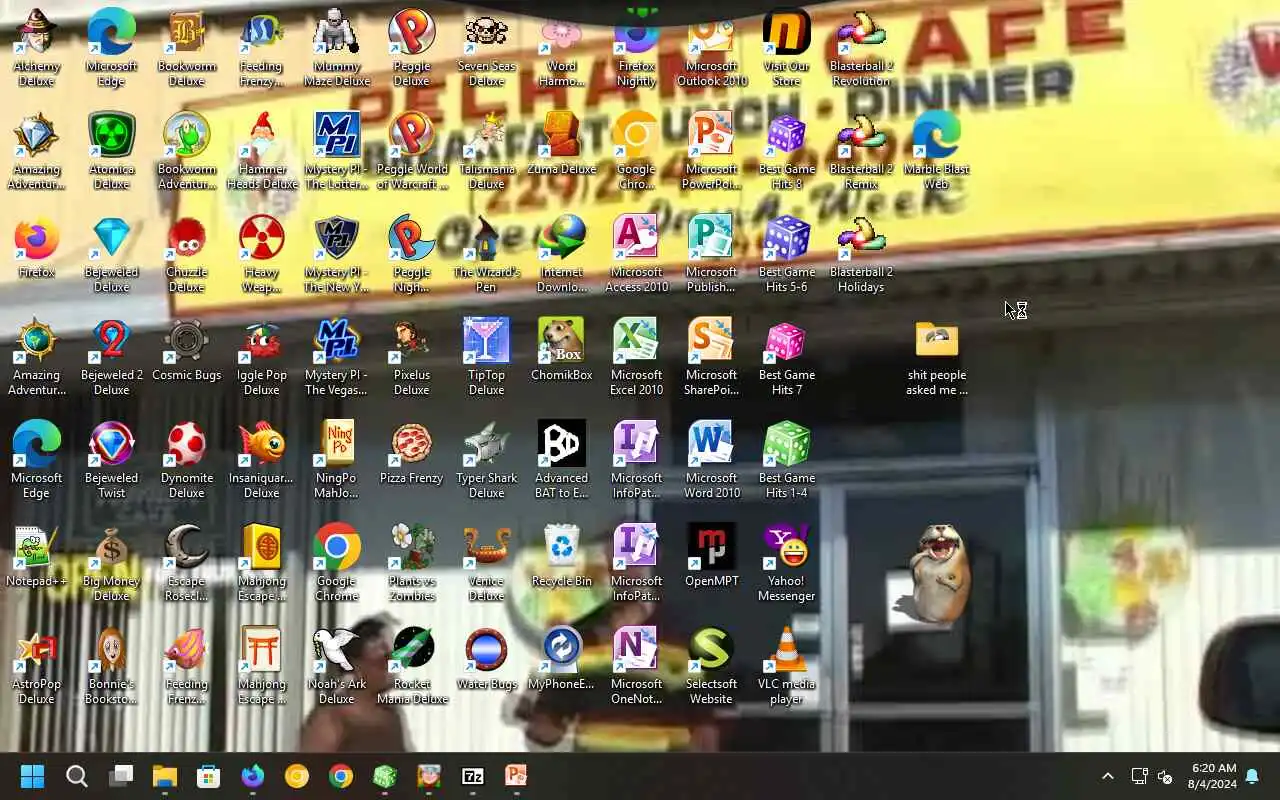Open Blasterball 2 Revolution shortcut
1280x800 pixels.
[862, 48]
